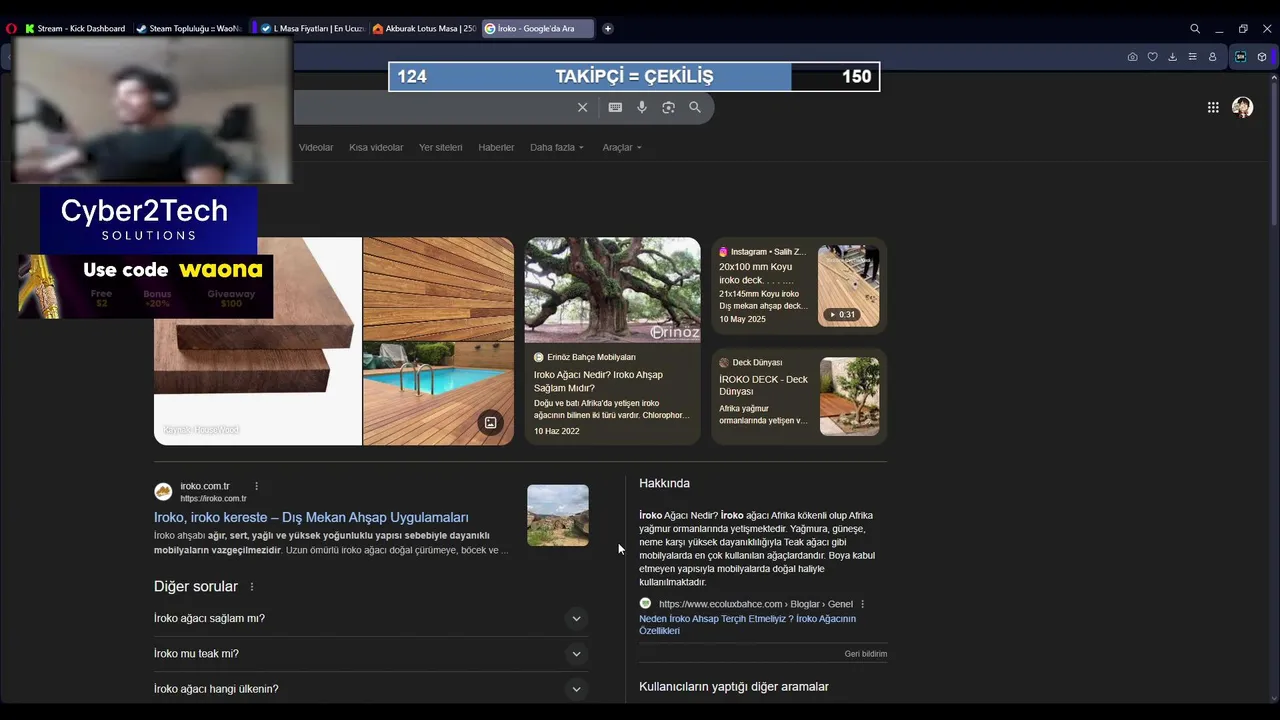Click the 'https://iroko.com.tr' URL text
Viewport: 1280px width, 720px height.
[213, 499]
